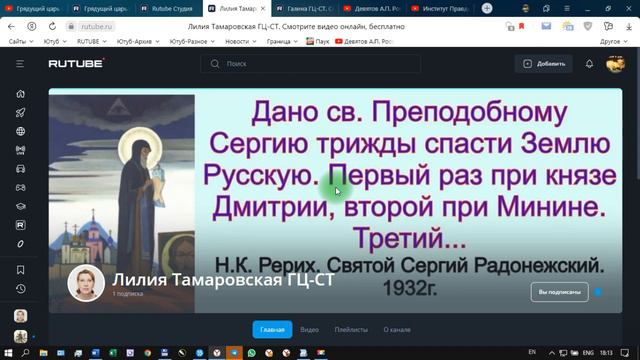Open File Explorer from the taskbar
The height and width of the screenshot is (360, 640).
[43, 353]
